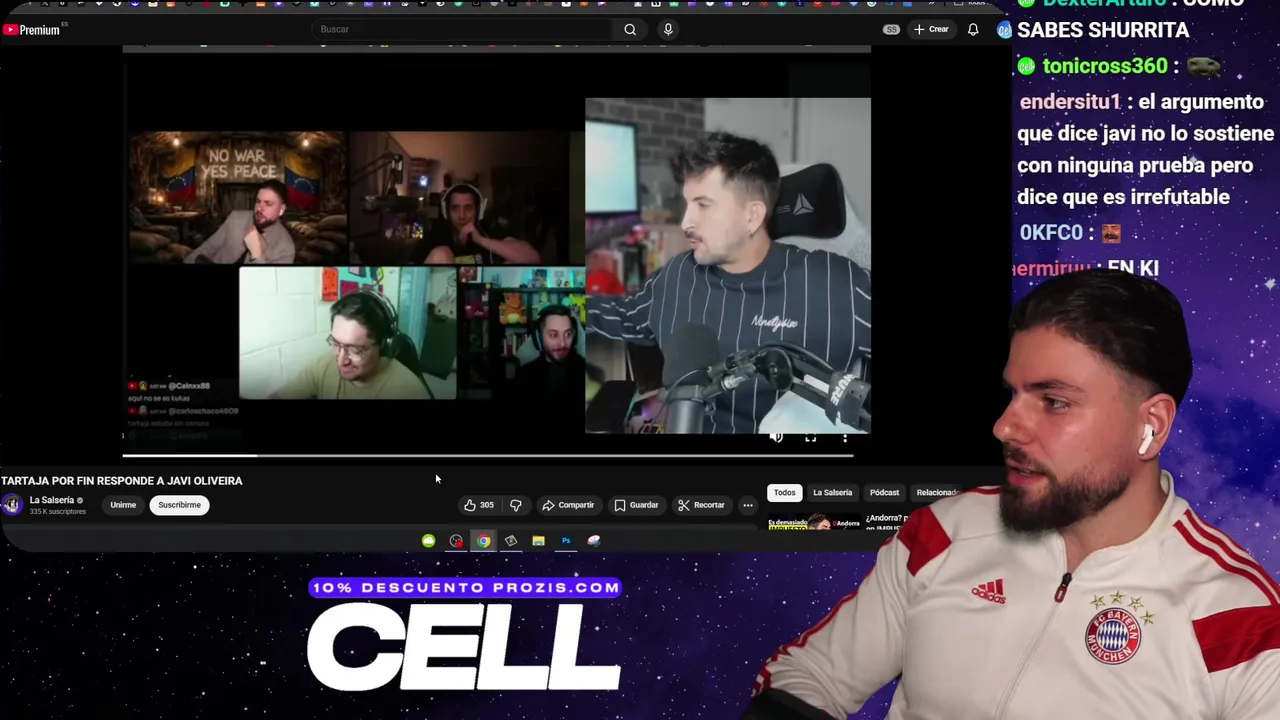Screen dimensions: 1280x720
Task: Seek along the video progress bar
Action: pos(488,456)
